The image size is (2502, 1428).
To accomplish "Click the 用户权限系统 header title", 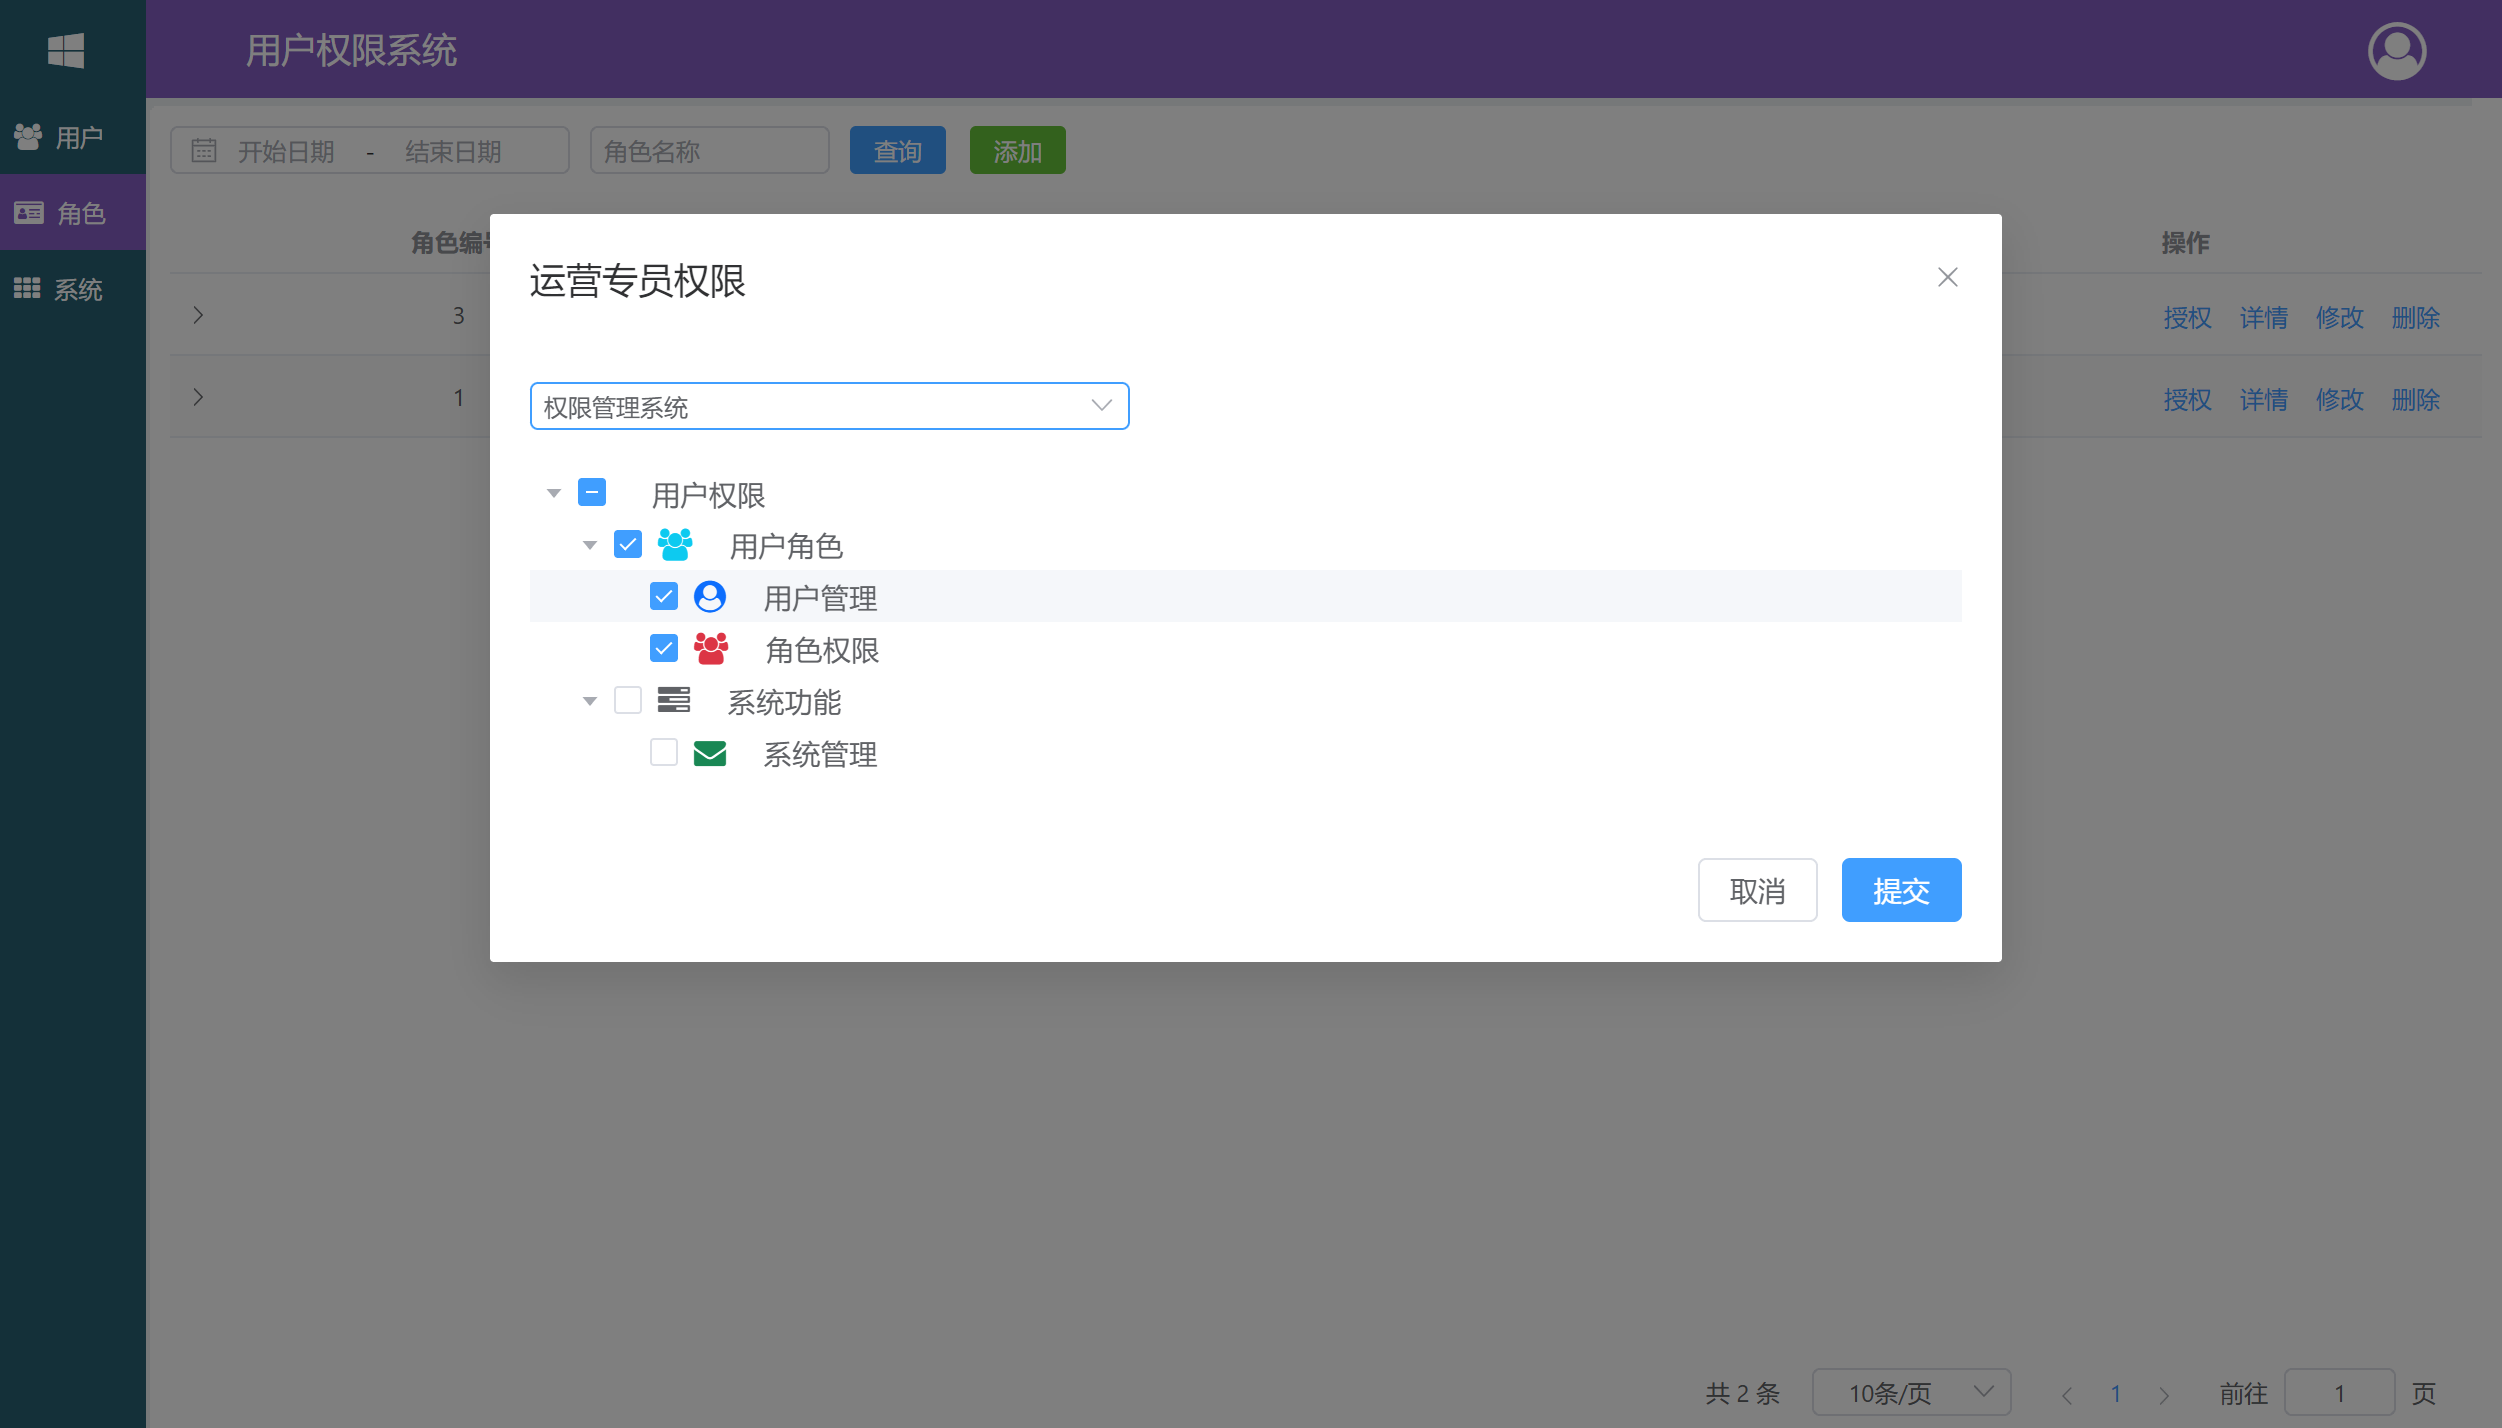I will (351, 50).
